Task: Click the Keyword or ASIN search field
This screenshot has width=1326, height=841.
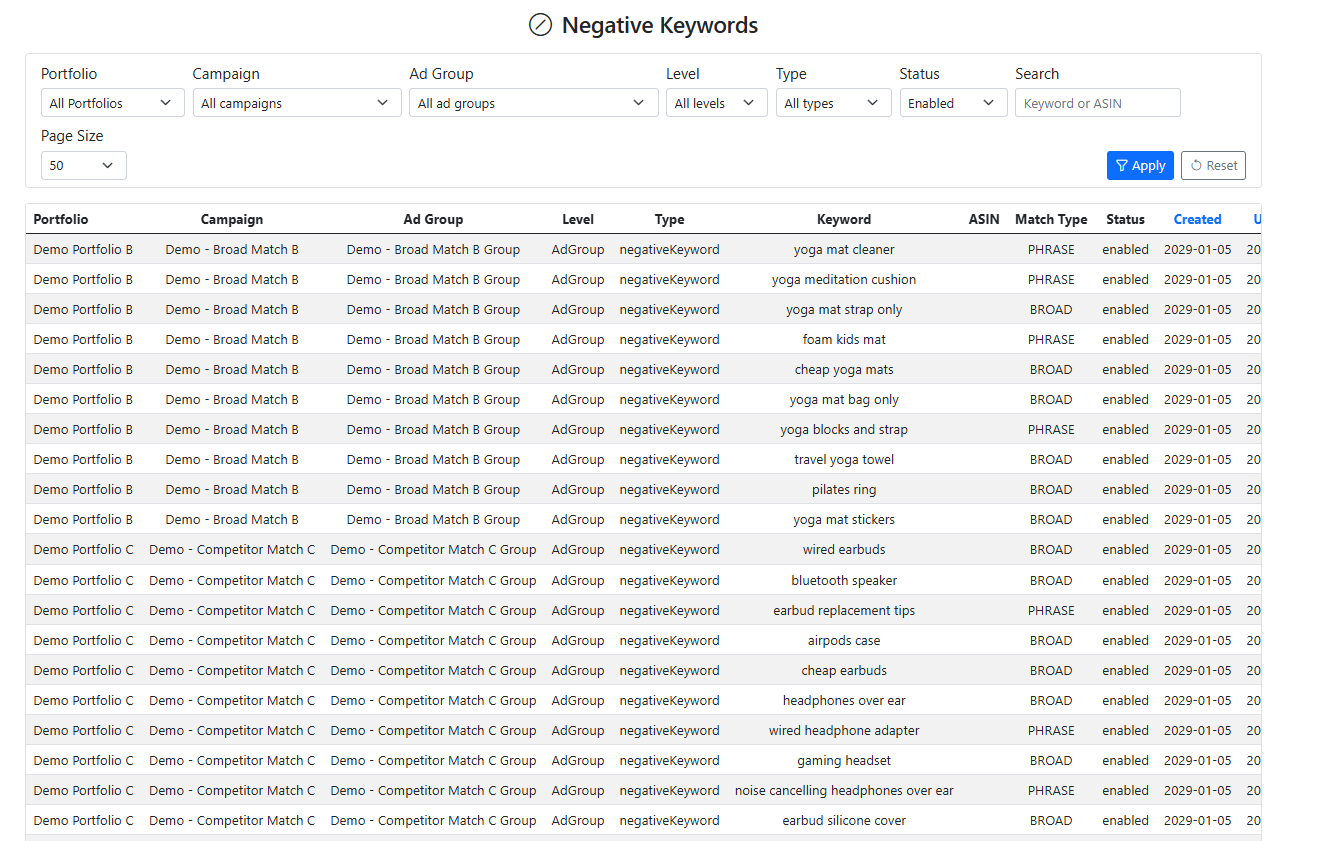Action: [1097, 103]
